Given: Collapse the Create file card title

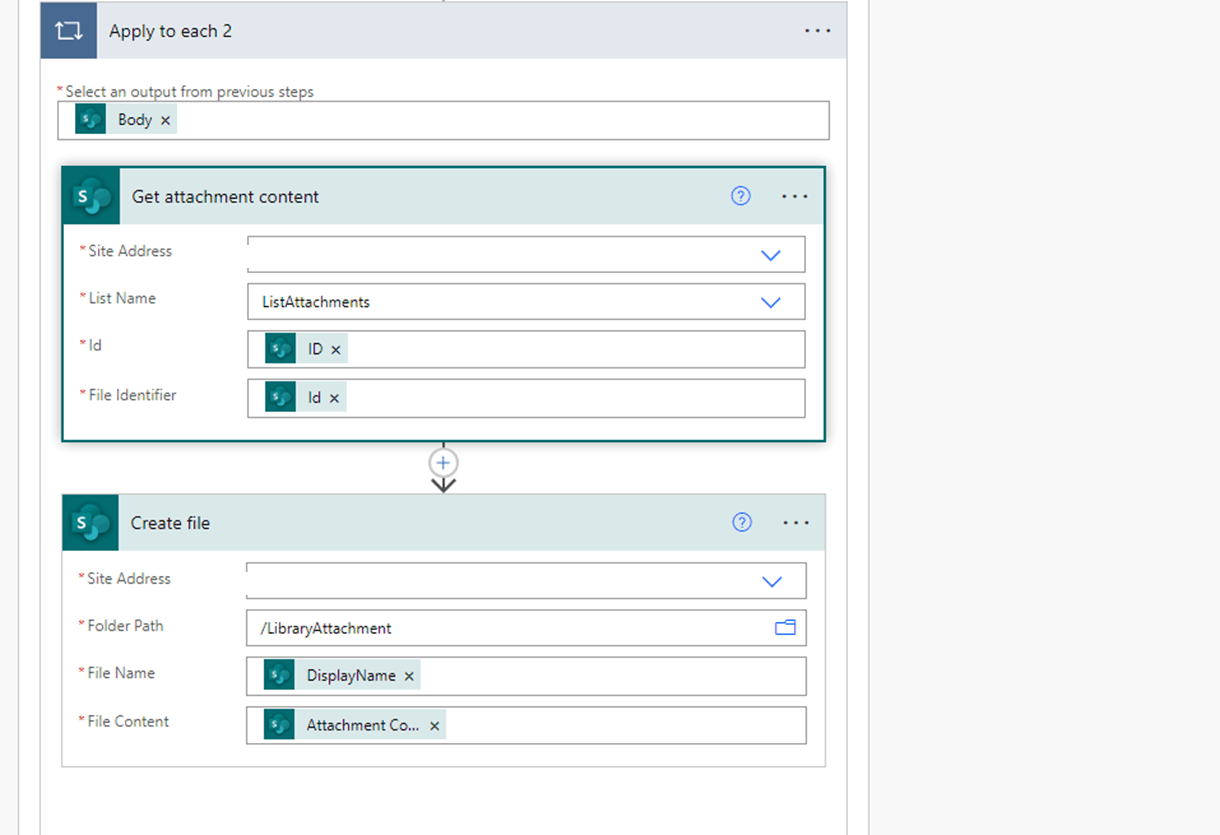Looking at the screenshot, I should [170, 523].
